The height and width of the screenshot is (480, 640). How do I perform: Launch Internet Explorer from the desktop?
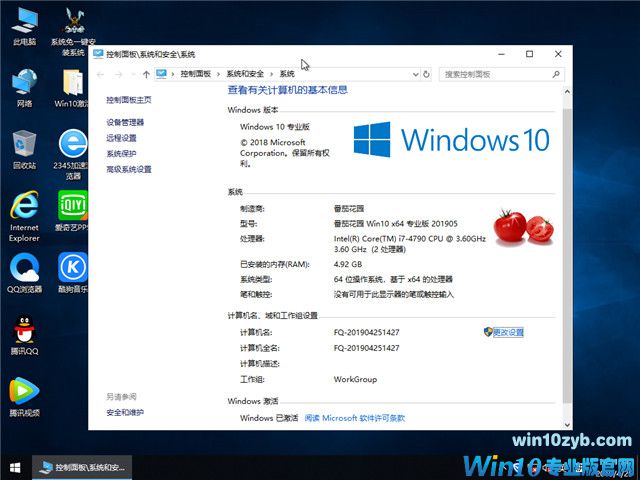click(x=24, y=216)
